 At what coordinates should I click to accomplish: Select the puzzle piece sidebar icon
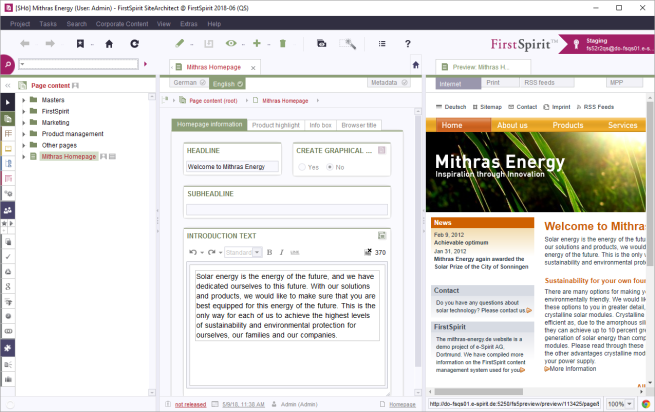[x=8, y=348]
